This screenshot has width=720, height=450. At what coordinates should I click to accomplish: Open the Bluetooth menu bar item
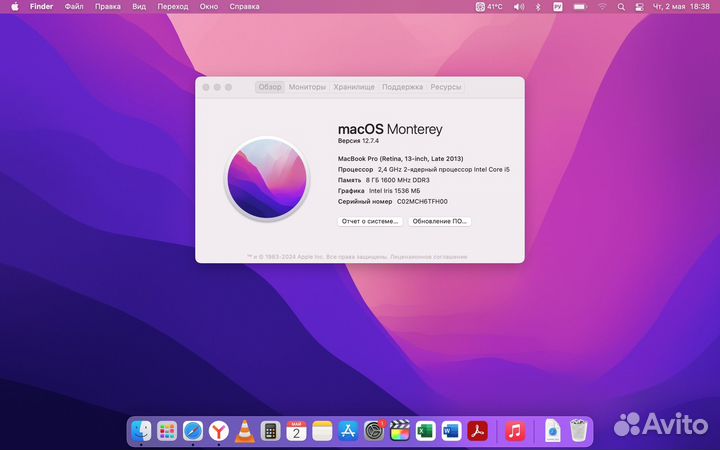pyautogui.click(x=539, y=6)
